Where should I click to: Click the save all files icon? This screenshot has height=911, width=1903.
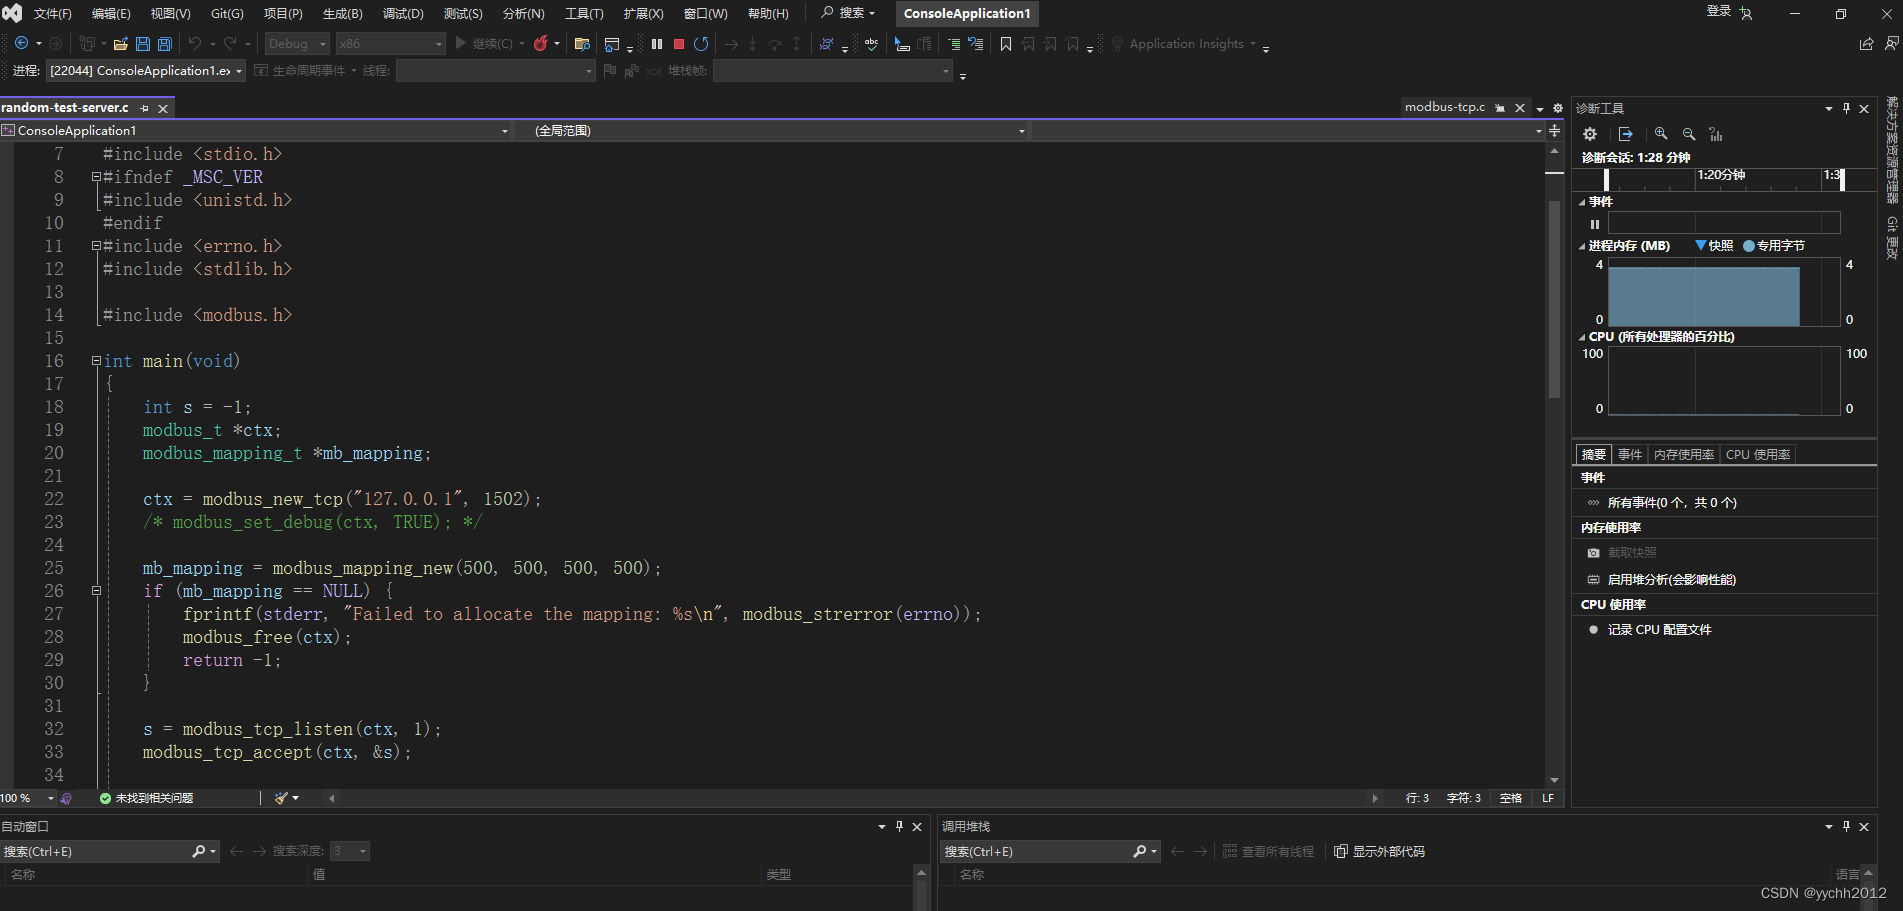pos(163,43)
